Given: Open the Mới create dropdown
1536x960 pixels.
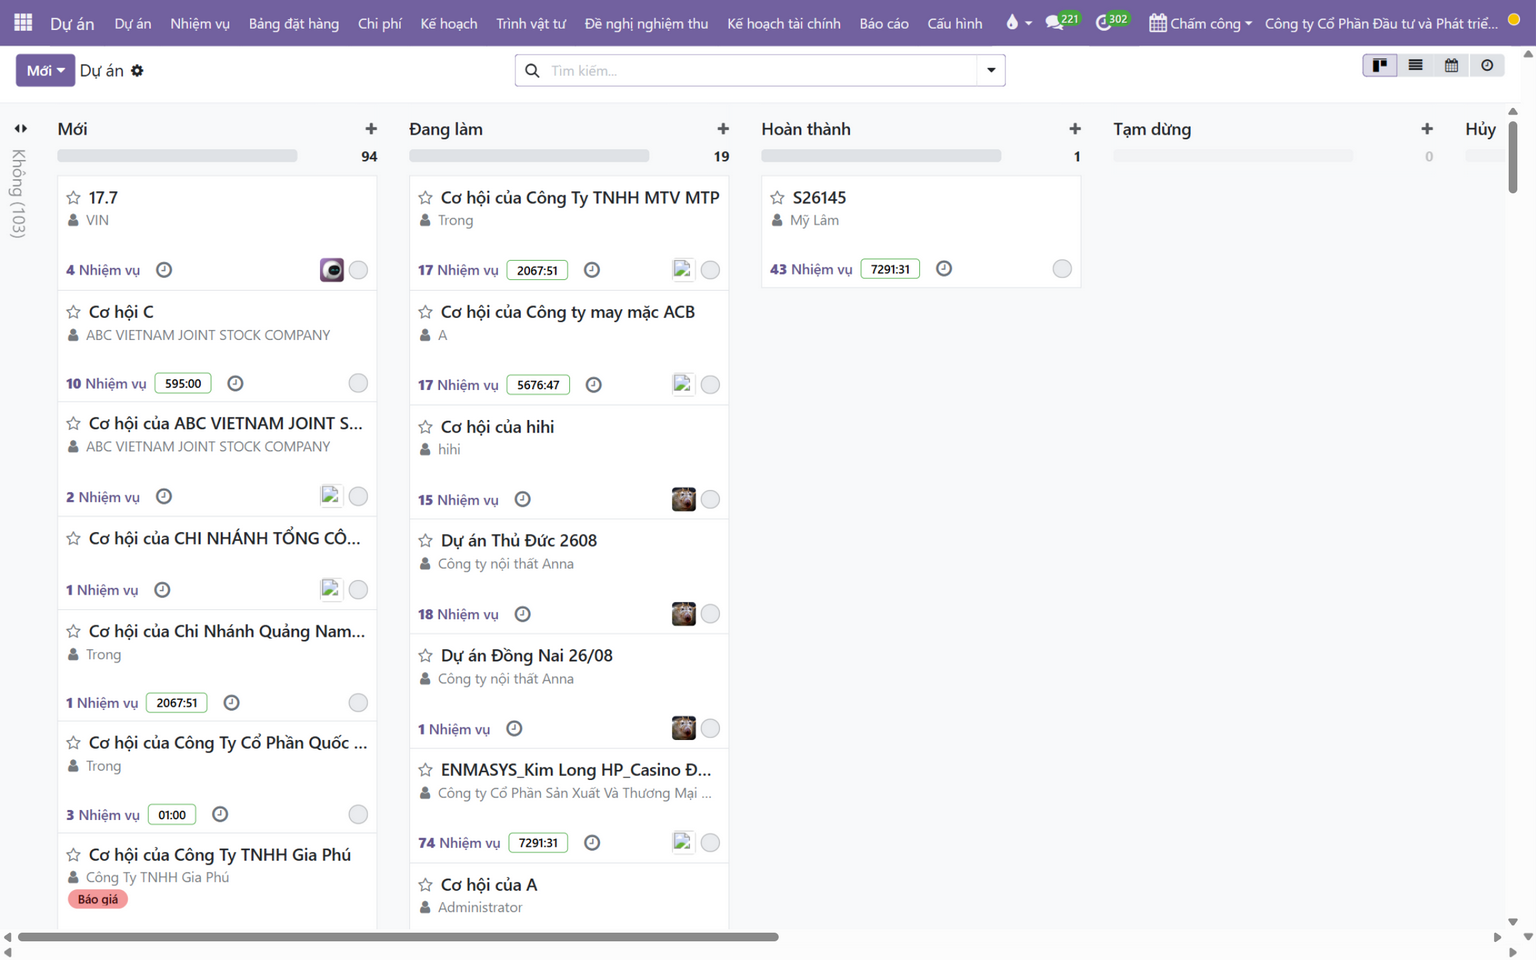Looking at the screenshot, I should click(45, 71).
